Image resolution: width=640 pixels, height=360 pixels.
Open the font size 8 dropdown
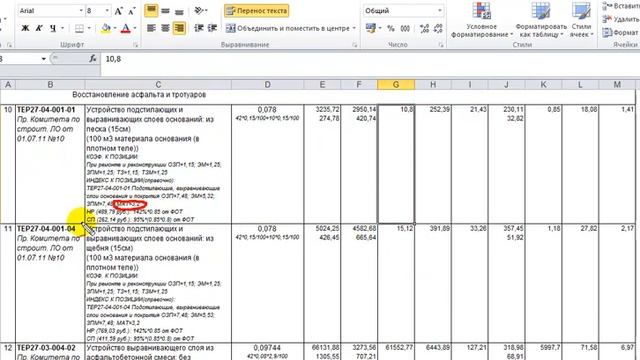(x=107, y=11)
